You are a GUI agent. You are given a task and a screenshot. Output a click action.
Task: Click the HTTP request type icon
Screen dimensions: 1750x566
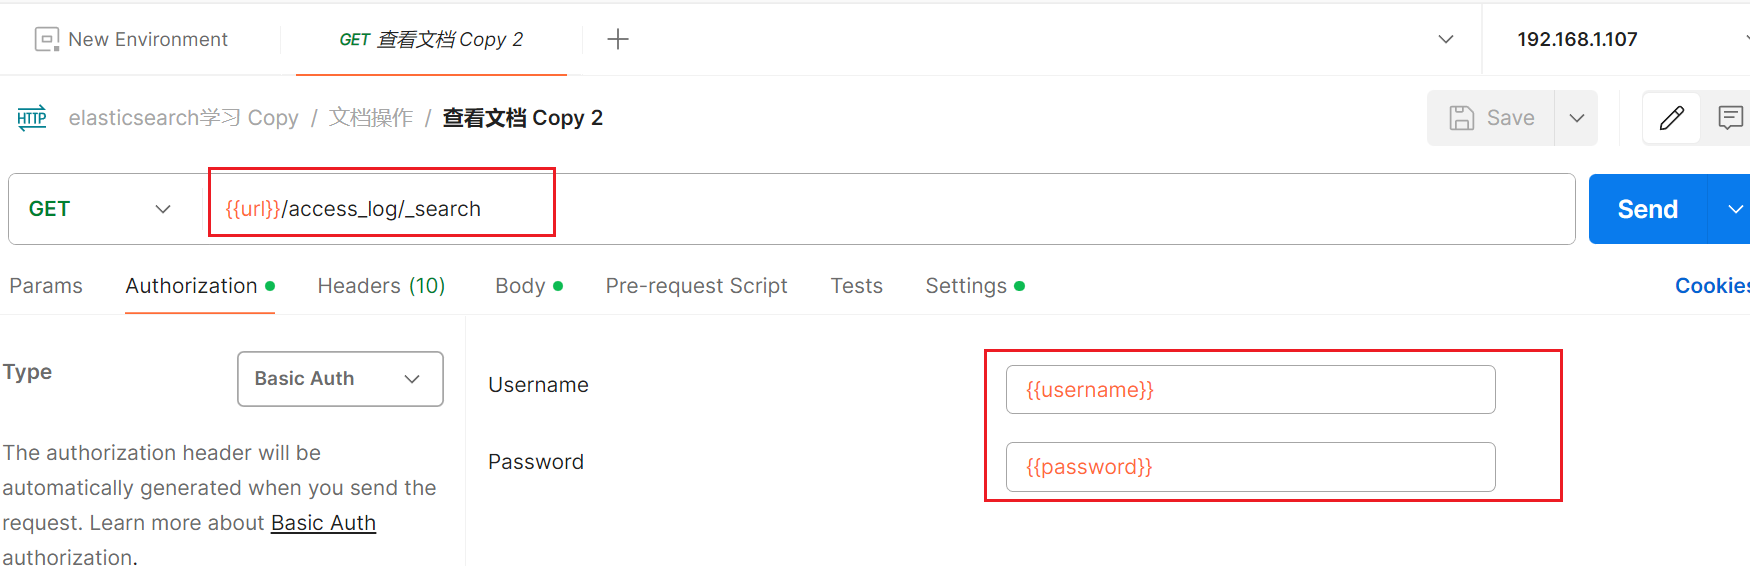click(32, 118)
